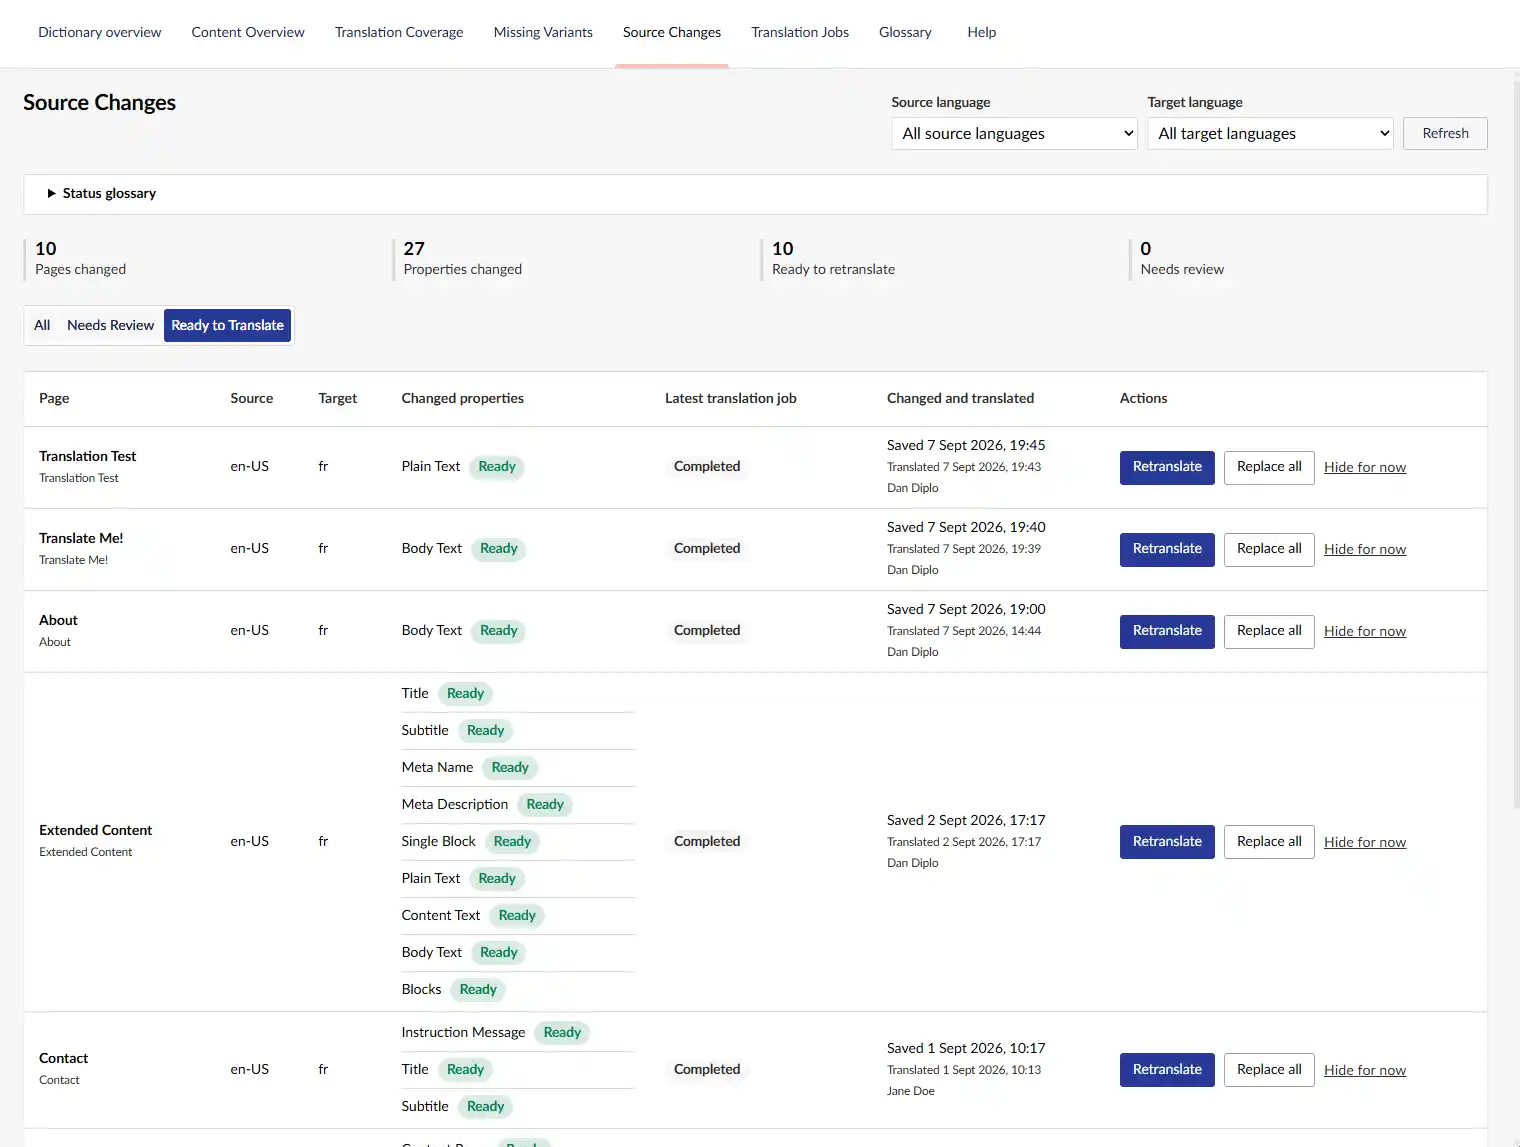Retranslate the Extended Content page
1520x1147 pixels.
[x=1167, y=842]
